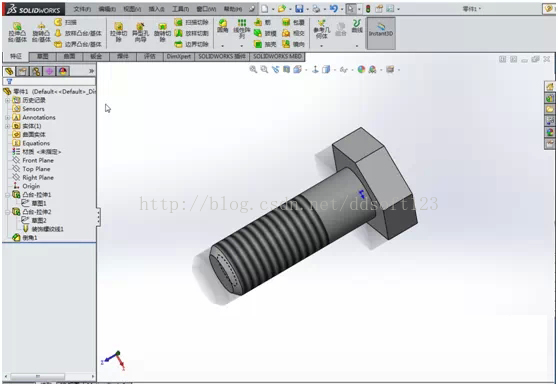Click Zoom to Fit in view toolbar

click(253, 69)
